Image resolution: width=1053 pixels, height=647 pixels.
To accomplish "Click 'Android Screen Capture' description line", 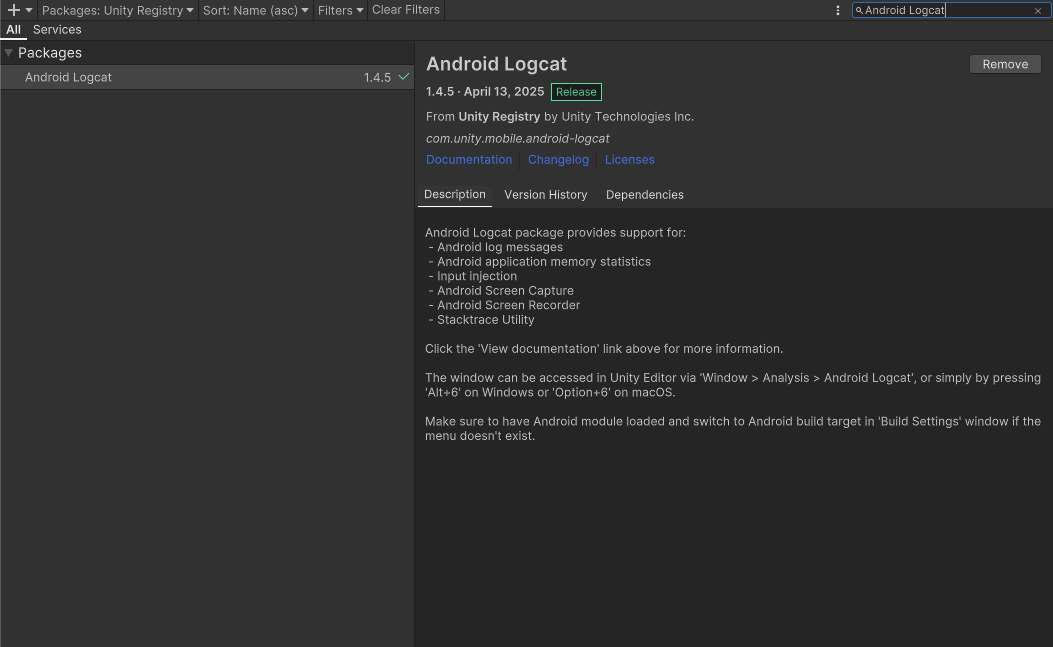I will pos(501,291).
